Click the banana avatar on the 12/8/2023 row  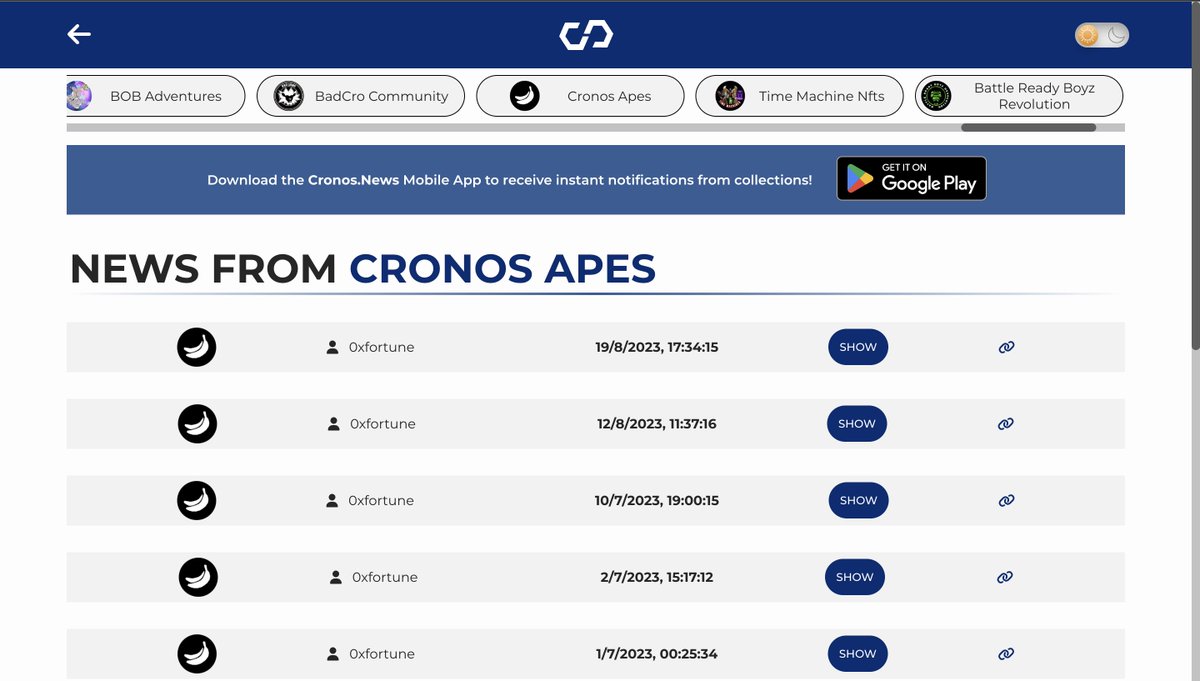click(197, 423)
